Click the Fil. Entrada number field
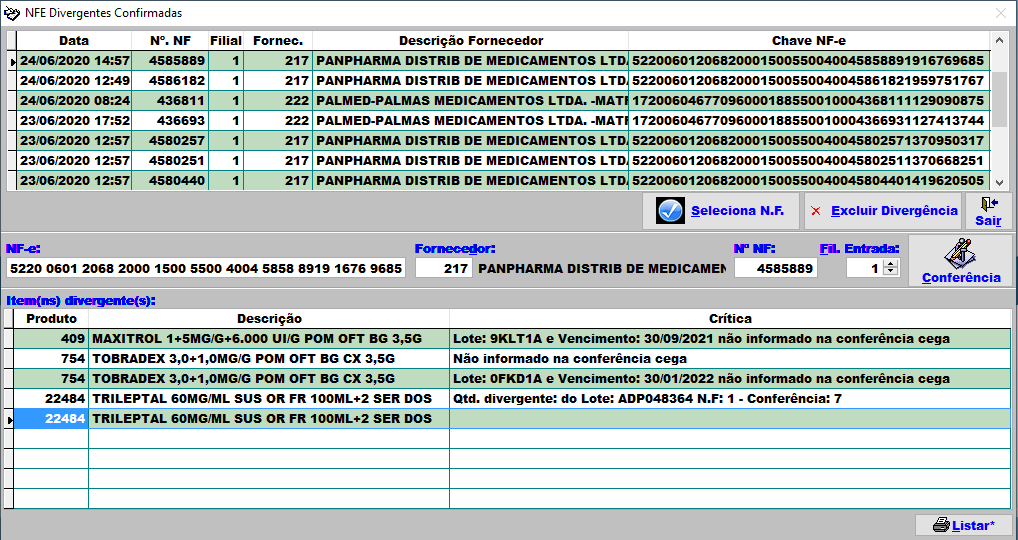 tap(865, 268)
